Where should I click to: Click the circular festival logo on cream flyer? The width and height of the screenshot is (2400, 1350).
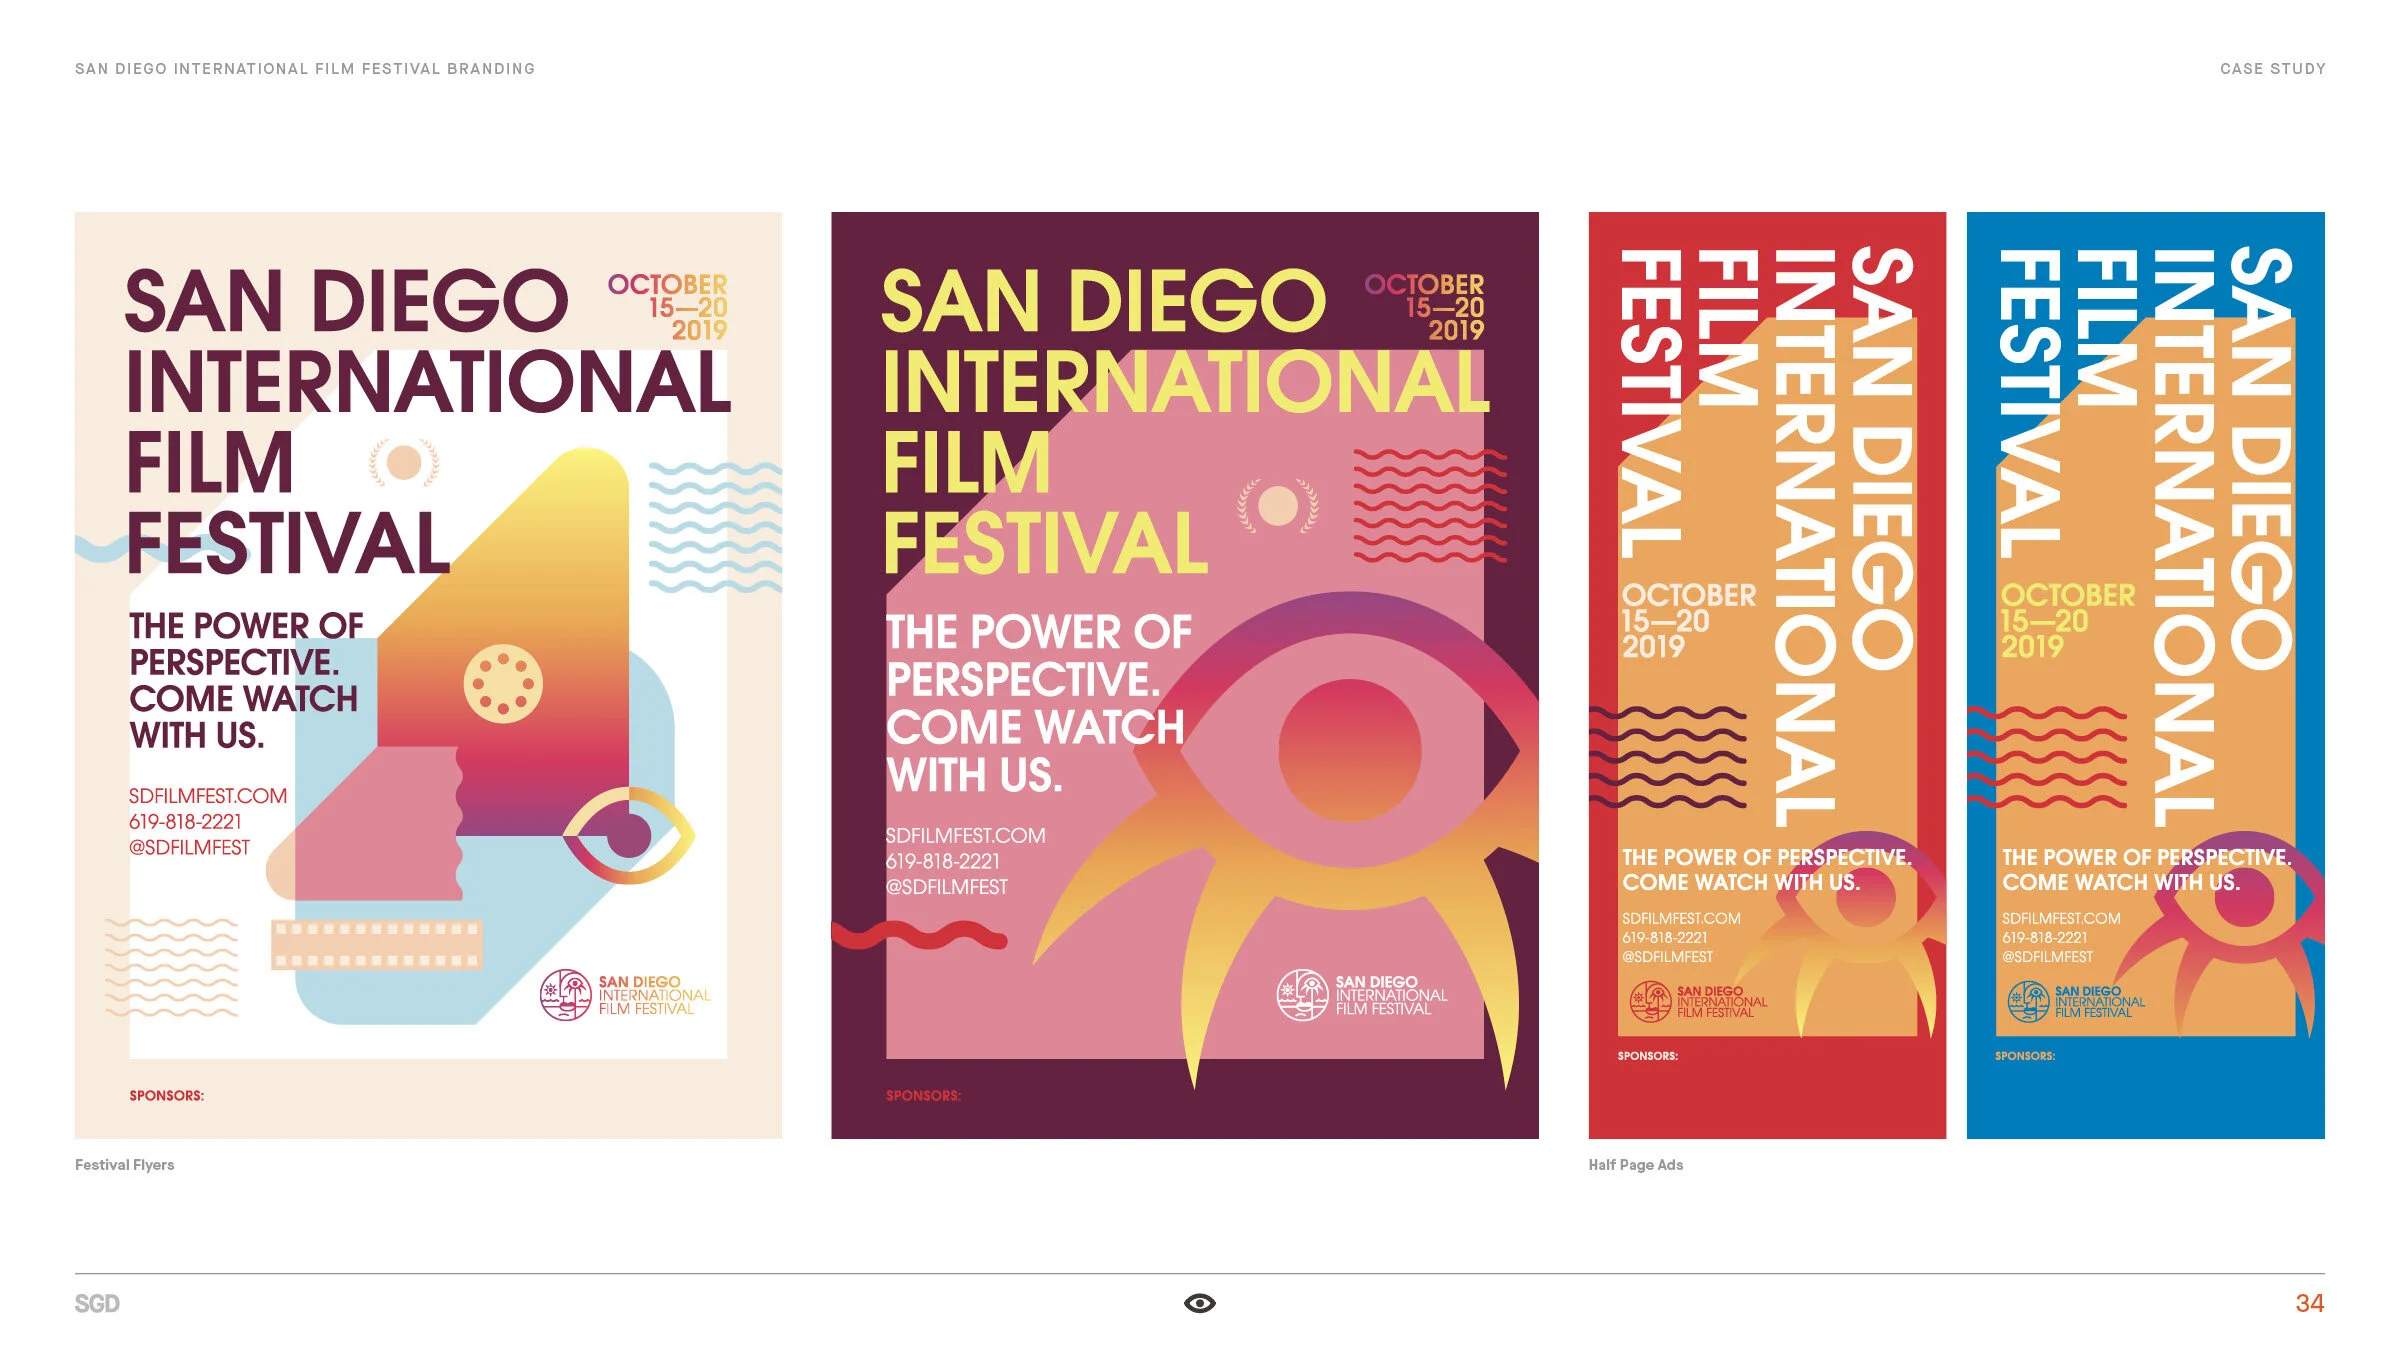(x=566, y=995)
